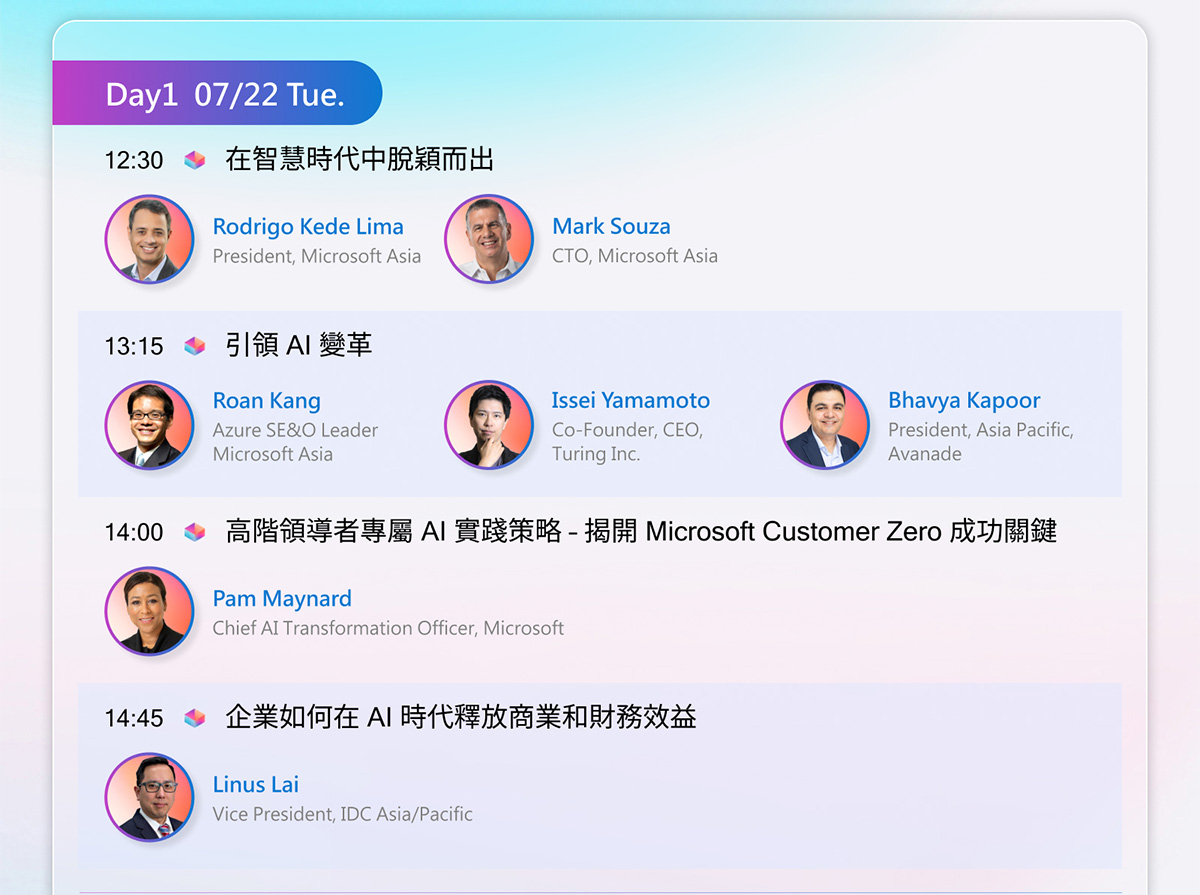Select the Vice President, IDC Asia/Pacific text
This screenshot has width=1200, height=895.
(343, 814)
